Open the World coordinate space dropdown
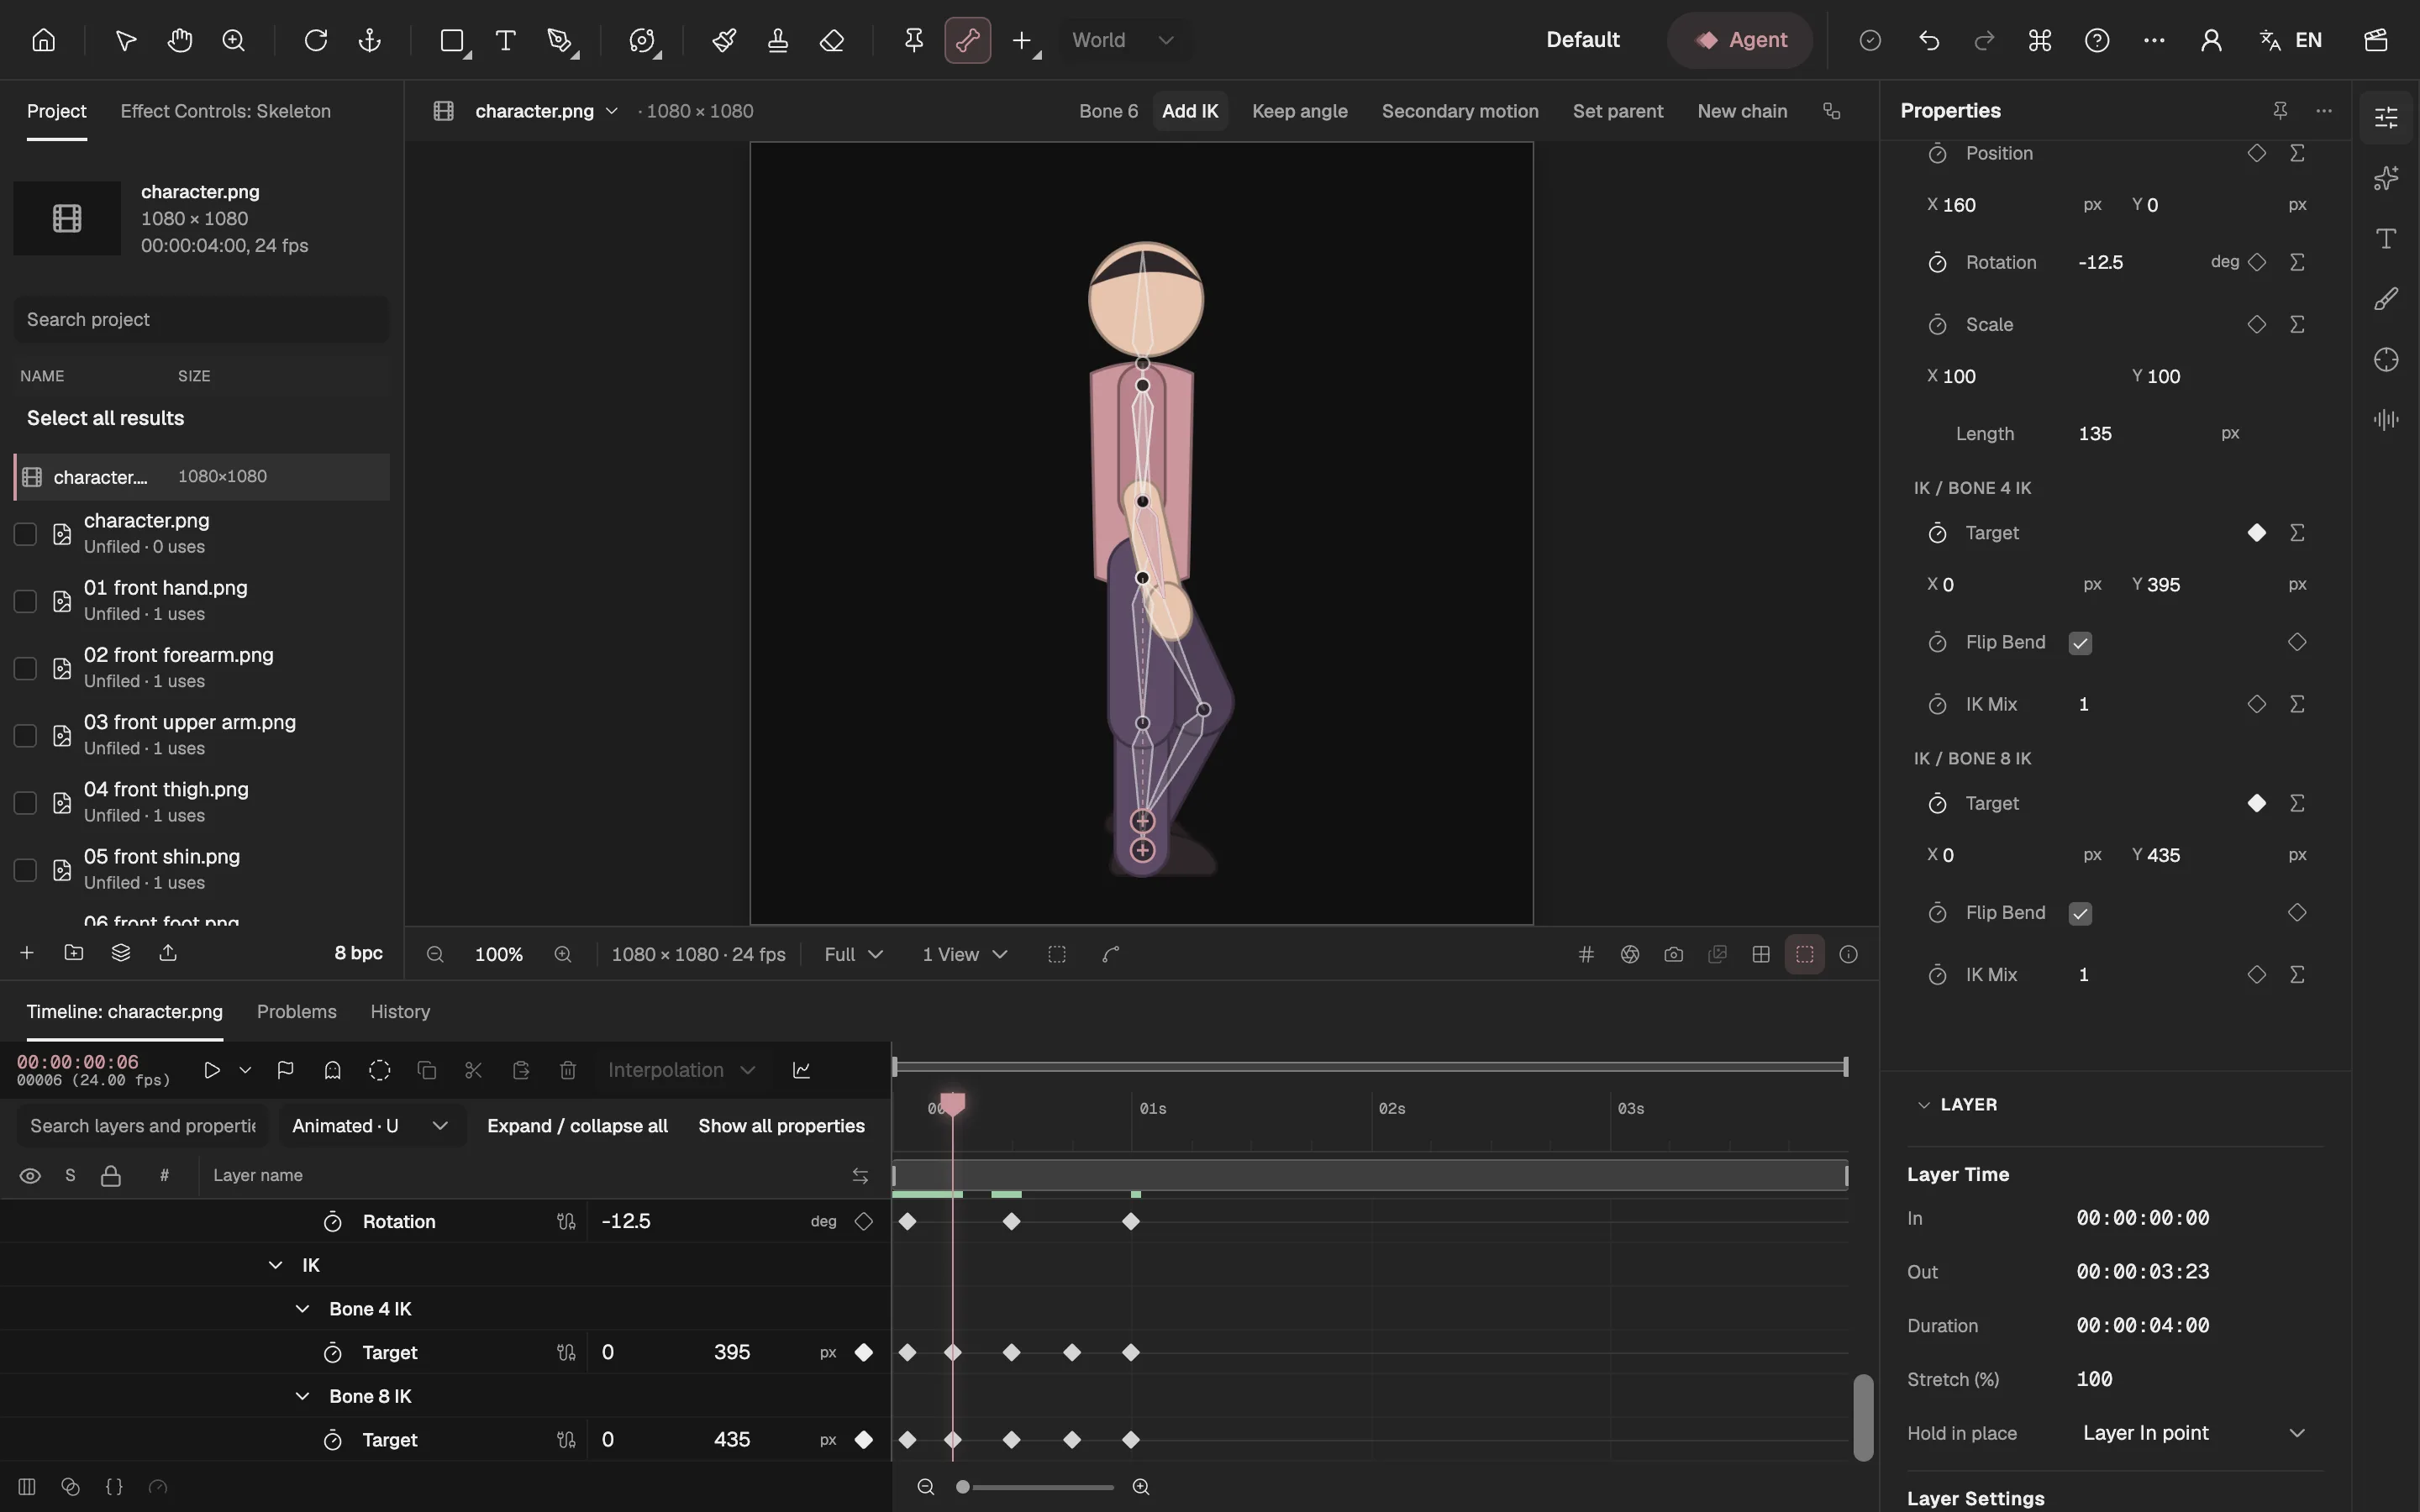Screen dimensions: 2420x1512 click(1123, 40)
